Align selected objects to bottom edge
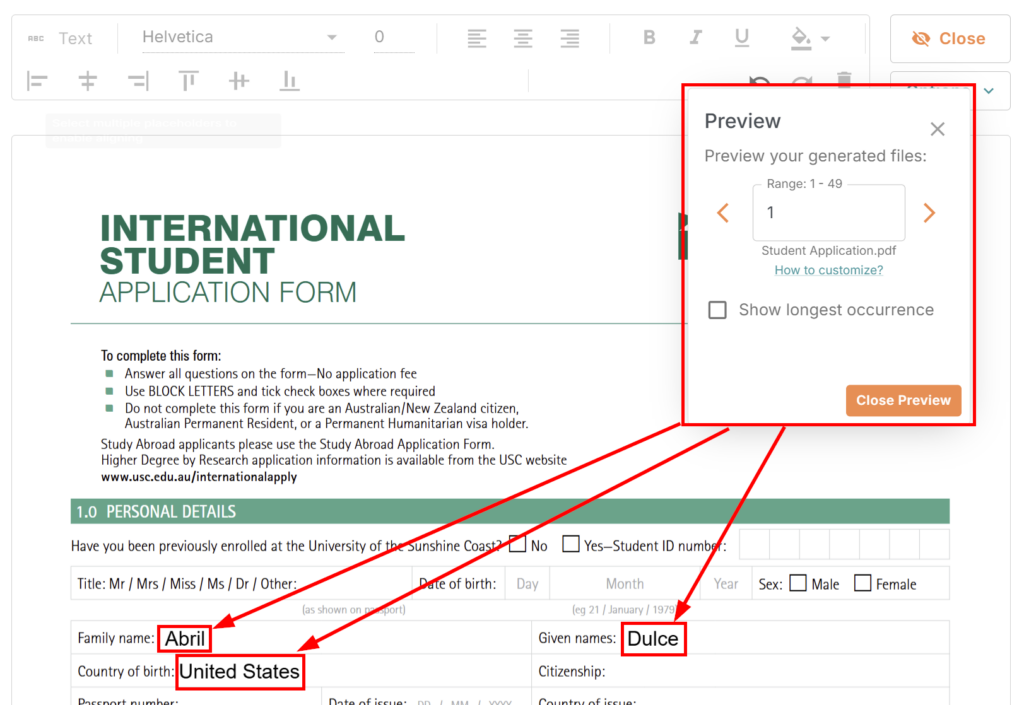The image size is (1024, 705). pos(289,81)
